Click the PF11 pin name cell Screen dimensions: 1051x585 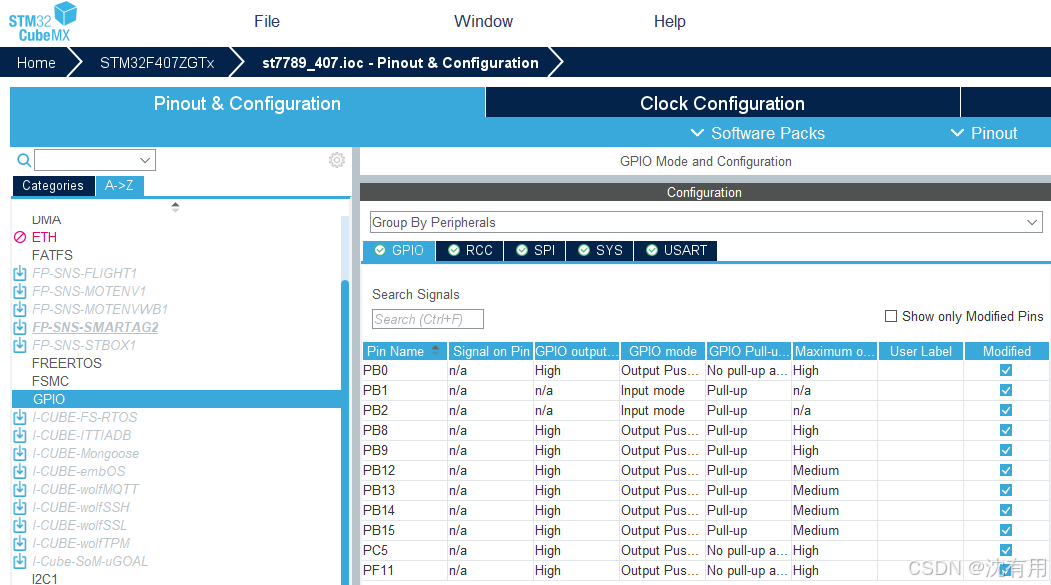(404, 570)
